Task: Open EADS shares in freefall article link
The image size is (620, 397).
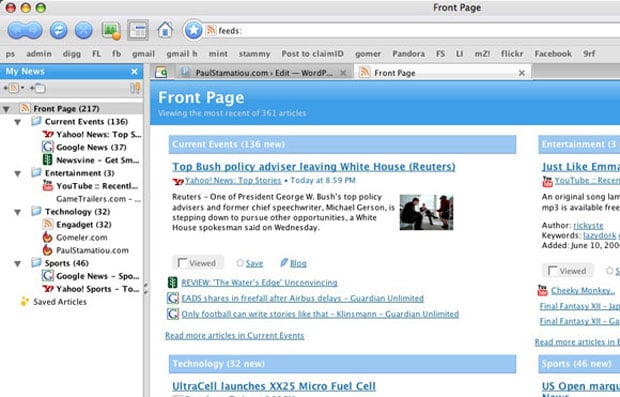Action: 302,298
